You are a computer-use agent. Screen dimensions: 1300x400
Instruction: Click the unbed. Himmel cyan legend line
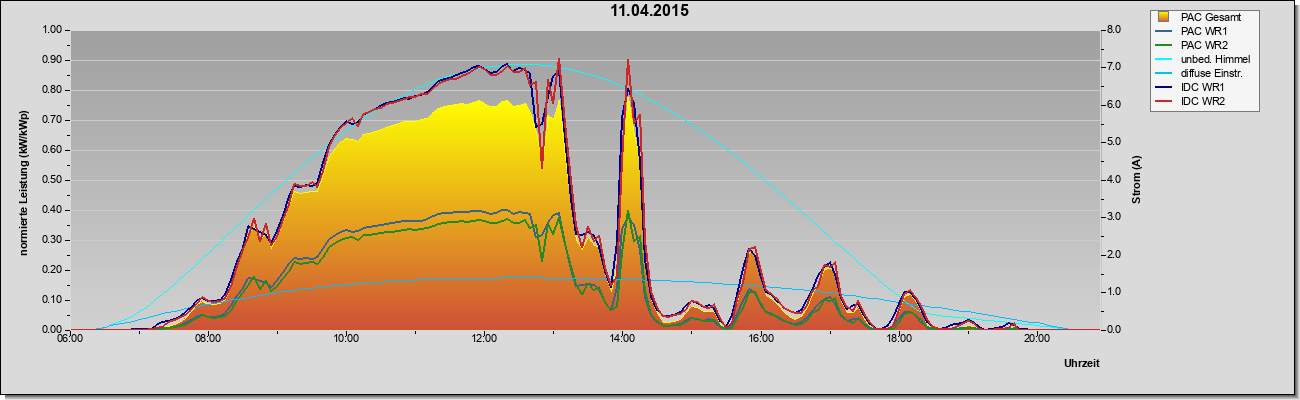click(x=1165, y=60)
